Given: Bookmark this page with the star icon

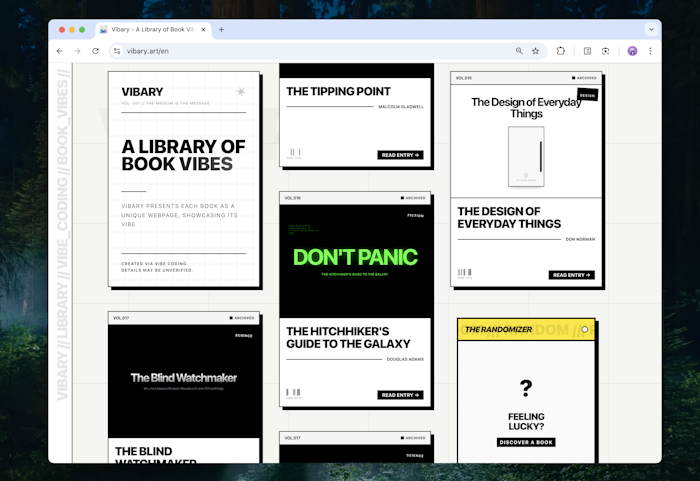Looking at the screenshot, I should tap(535, 51).
